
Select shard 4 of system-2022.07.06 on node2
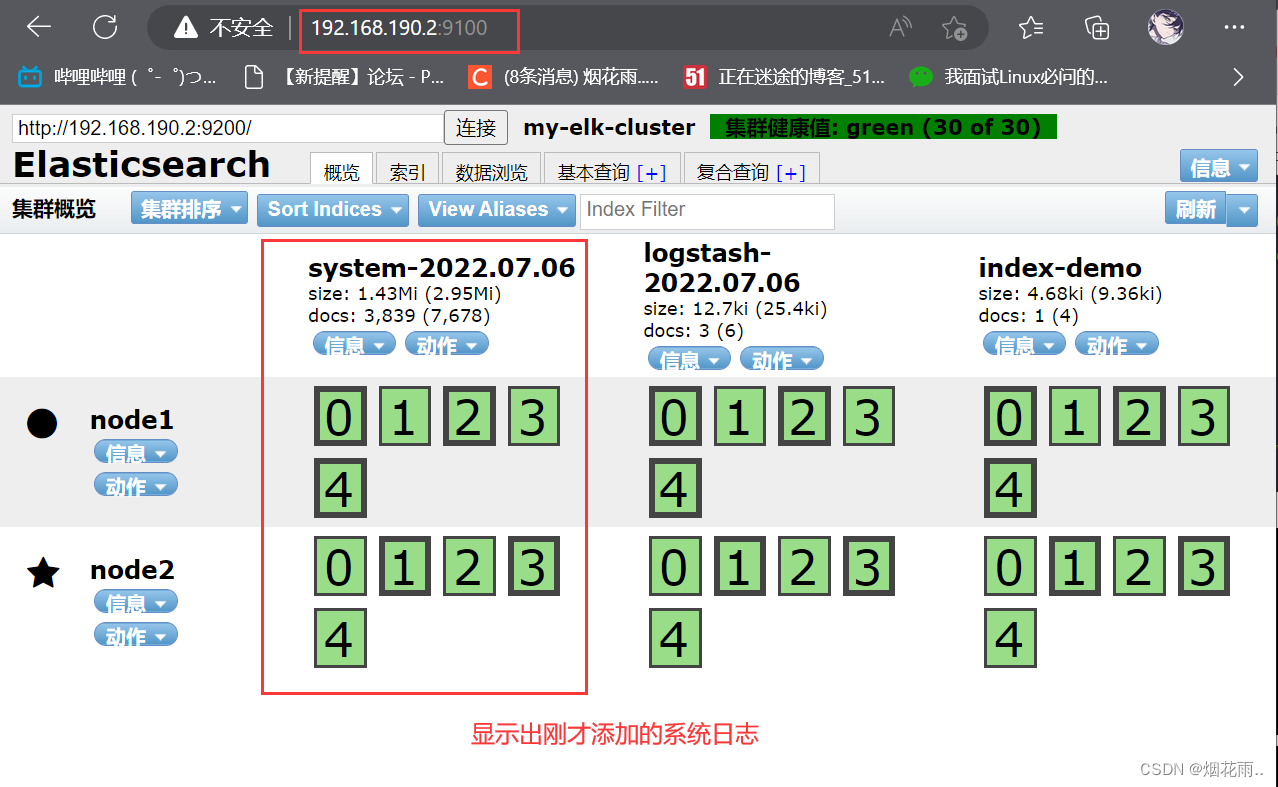(340, 637)
